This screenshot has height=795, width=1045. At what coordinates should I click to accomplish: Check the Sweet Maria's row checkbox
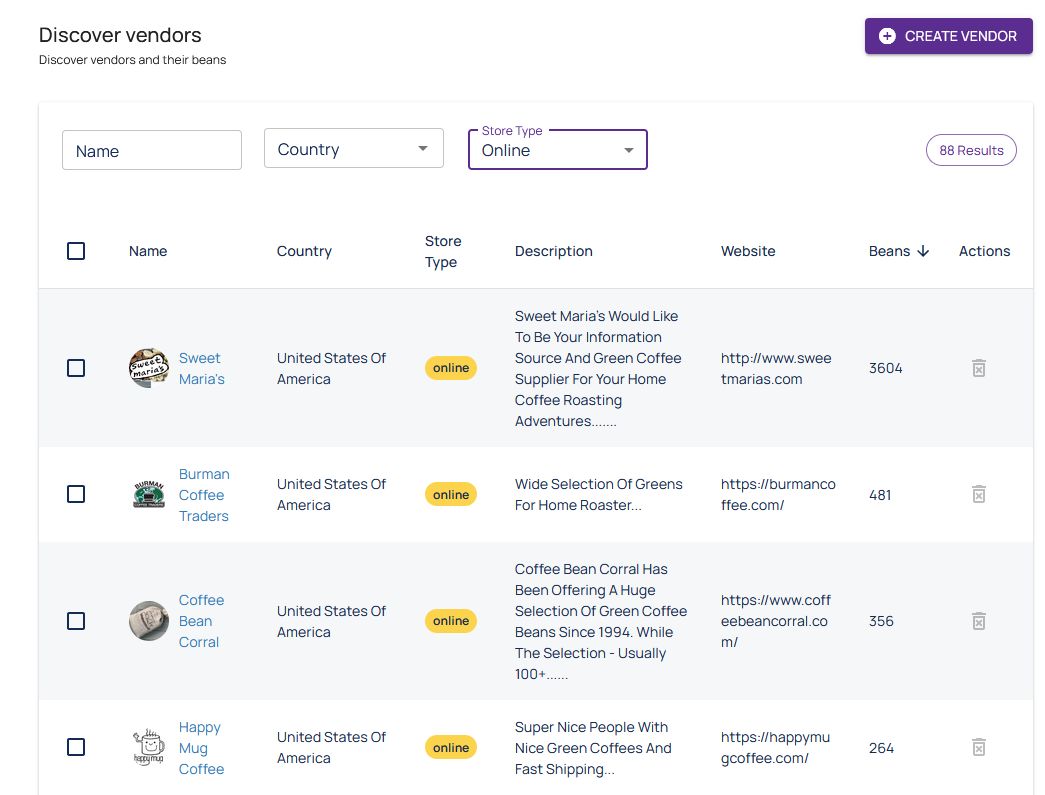(76, 368)
